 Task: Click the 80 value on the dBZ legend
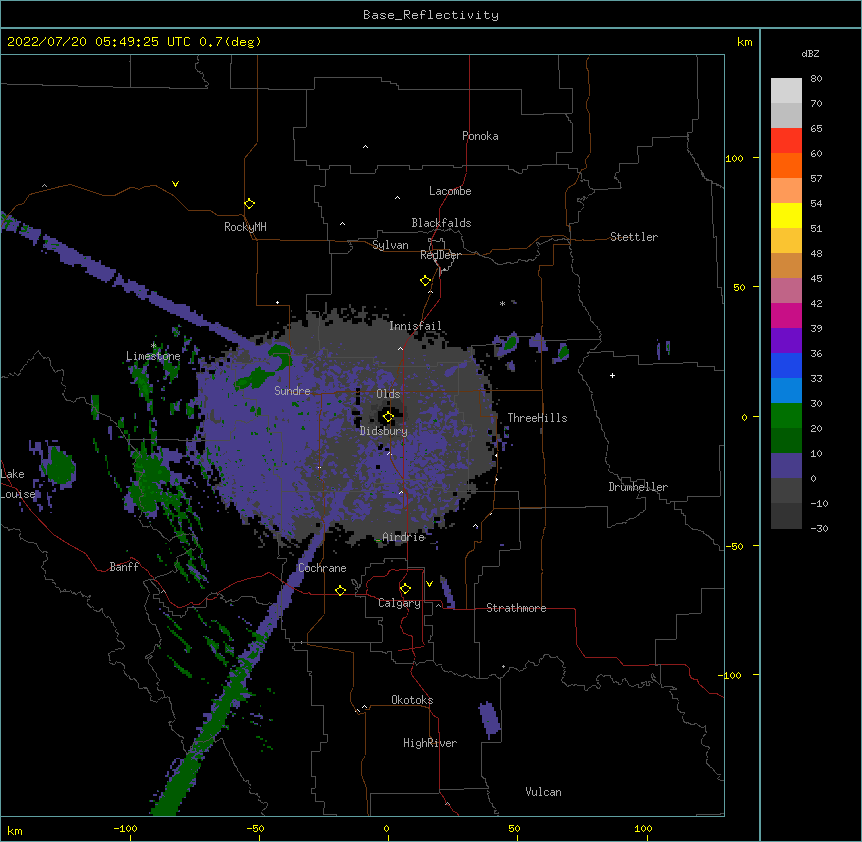pos(816,79)
